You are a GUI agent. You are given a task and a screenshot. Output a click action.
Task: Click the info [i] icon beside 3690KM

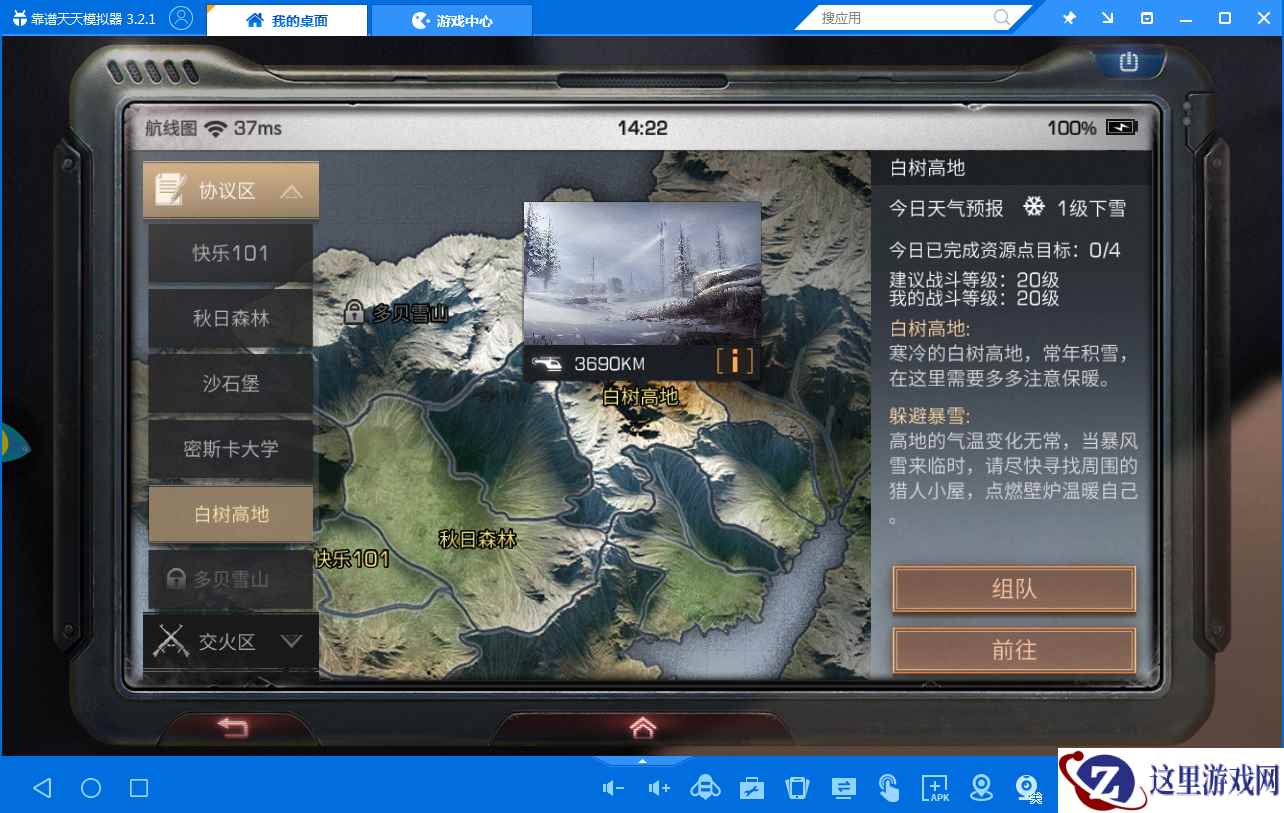pyautogui.click(x=735, y=362)
